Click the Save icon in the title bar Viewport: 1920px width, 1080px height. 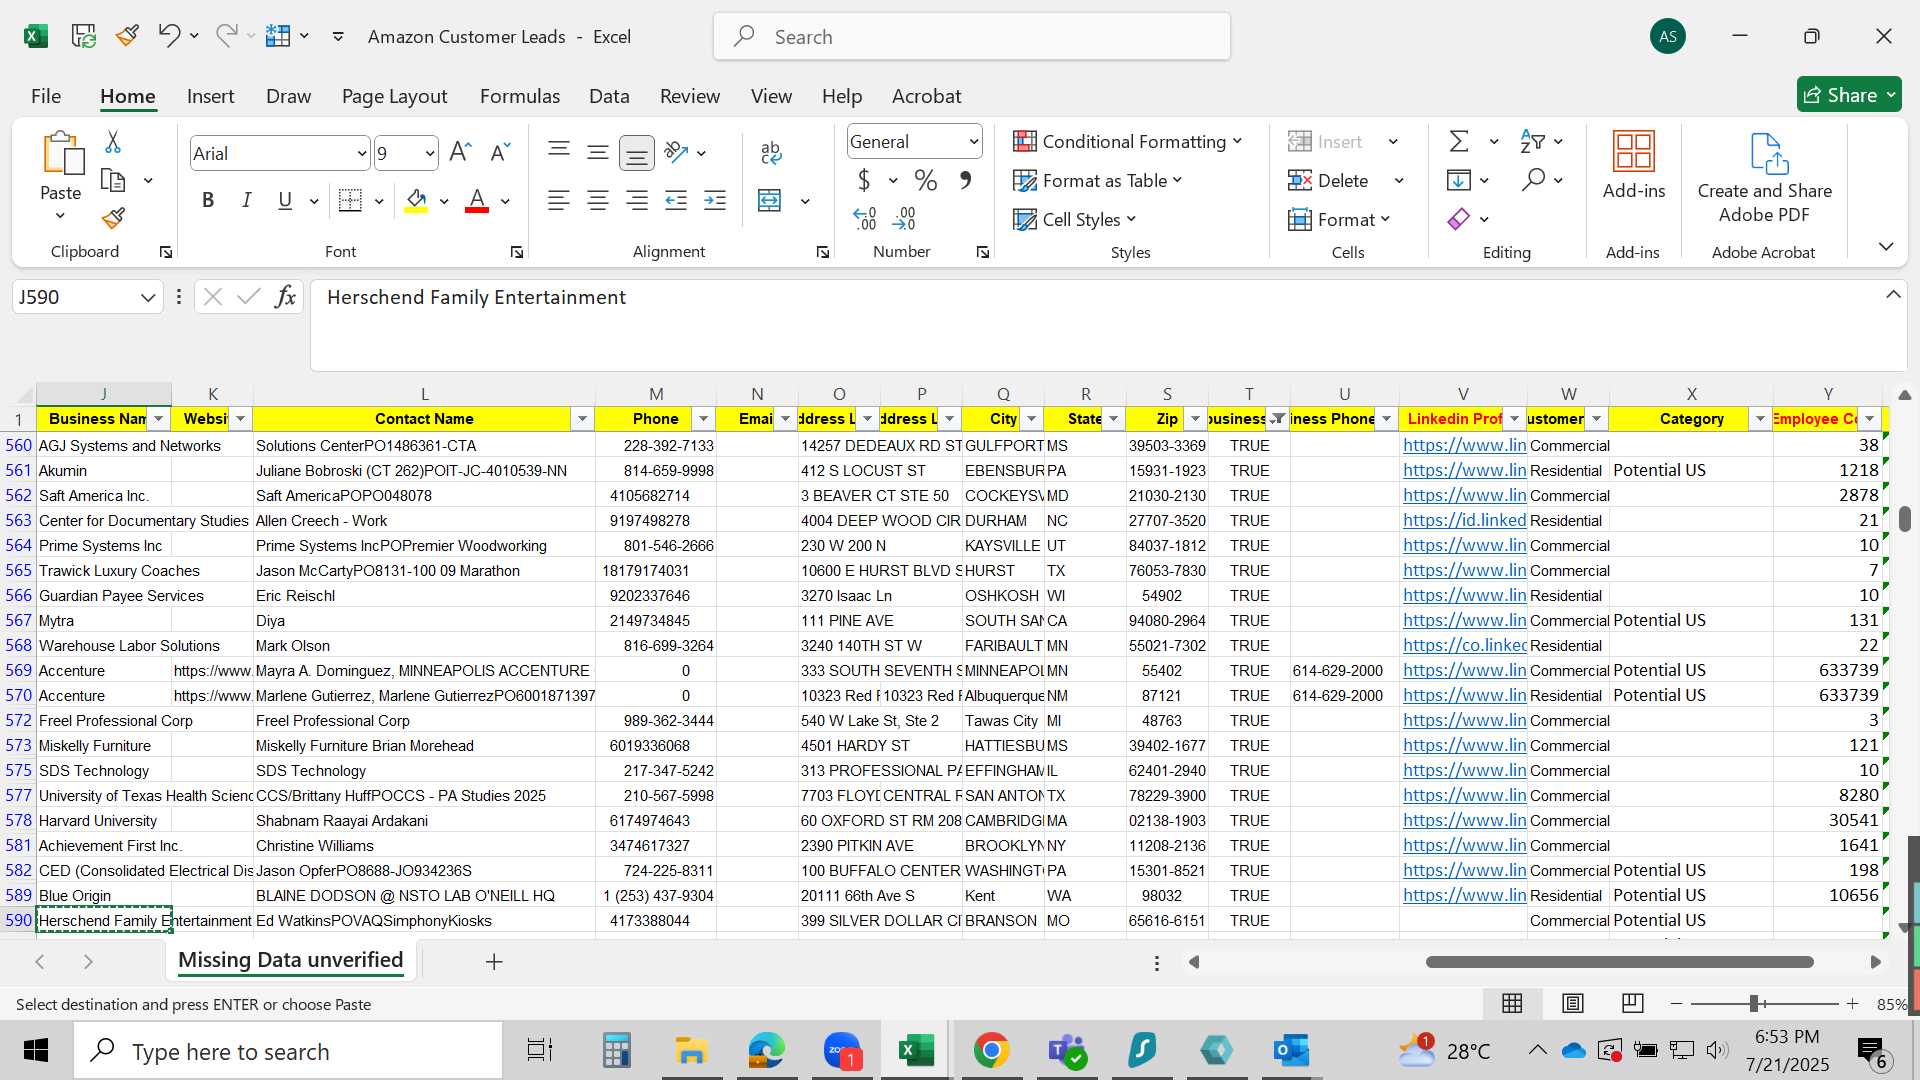(83, 36)
